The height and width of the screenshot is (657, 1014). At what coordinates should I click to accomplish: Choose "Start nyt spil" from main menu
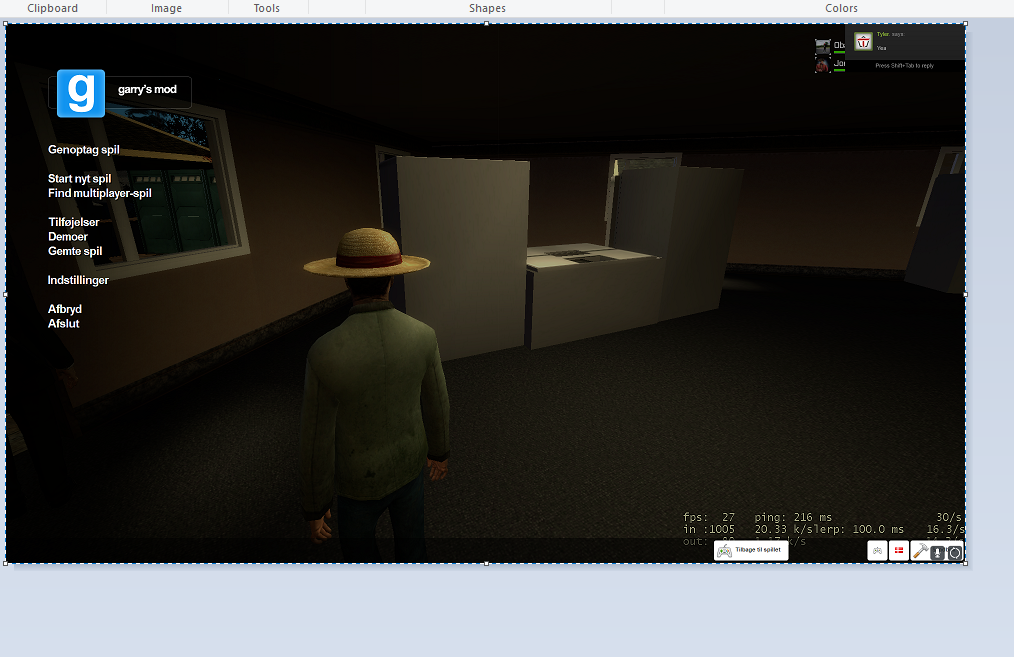click(79, 179)
